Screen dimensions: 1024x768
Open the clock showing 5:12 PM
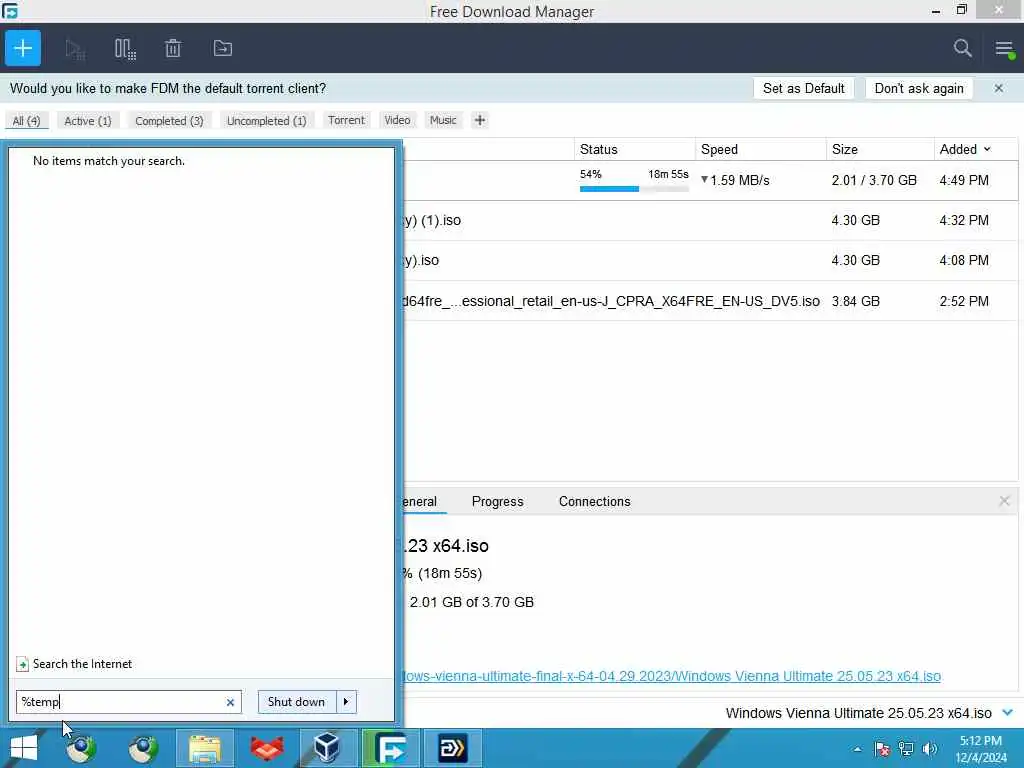coord(980,749)
